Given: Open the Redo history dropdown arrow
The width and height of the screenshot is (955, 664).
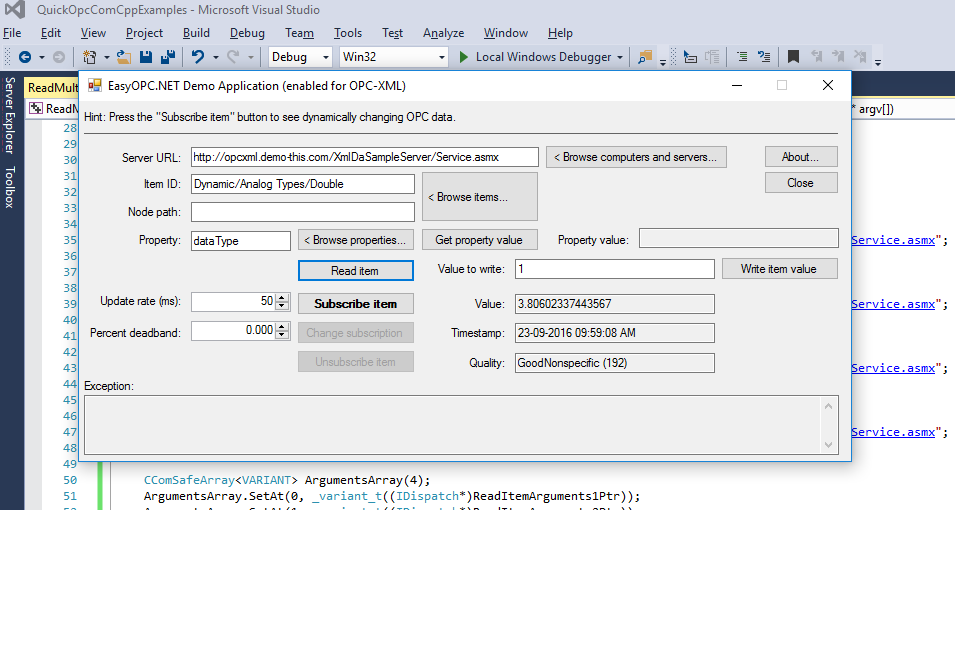Looking at the screenshot, I should click(250, 58).
